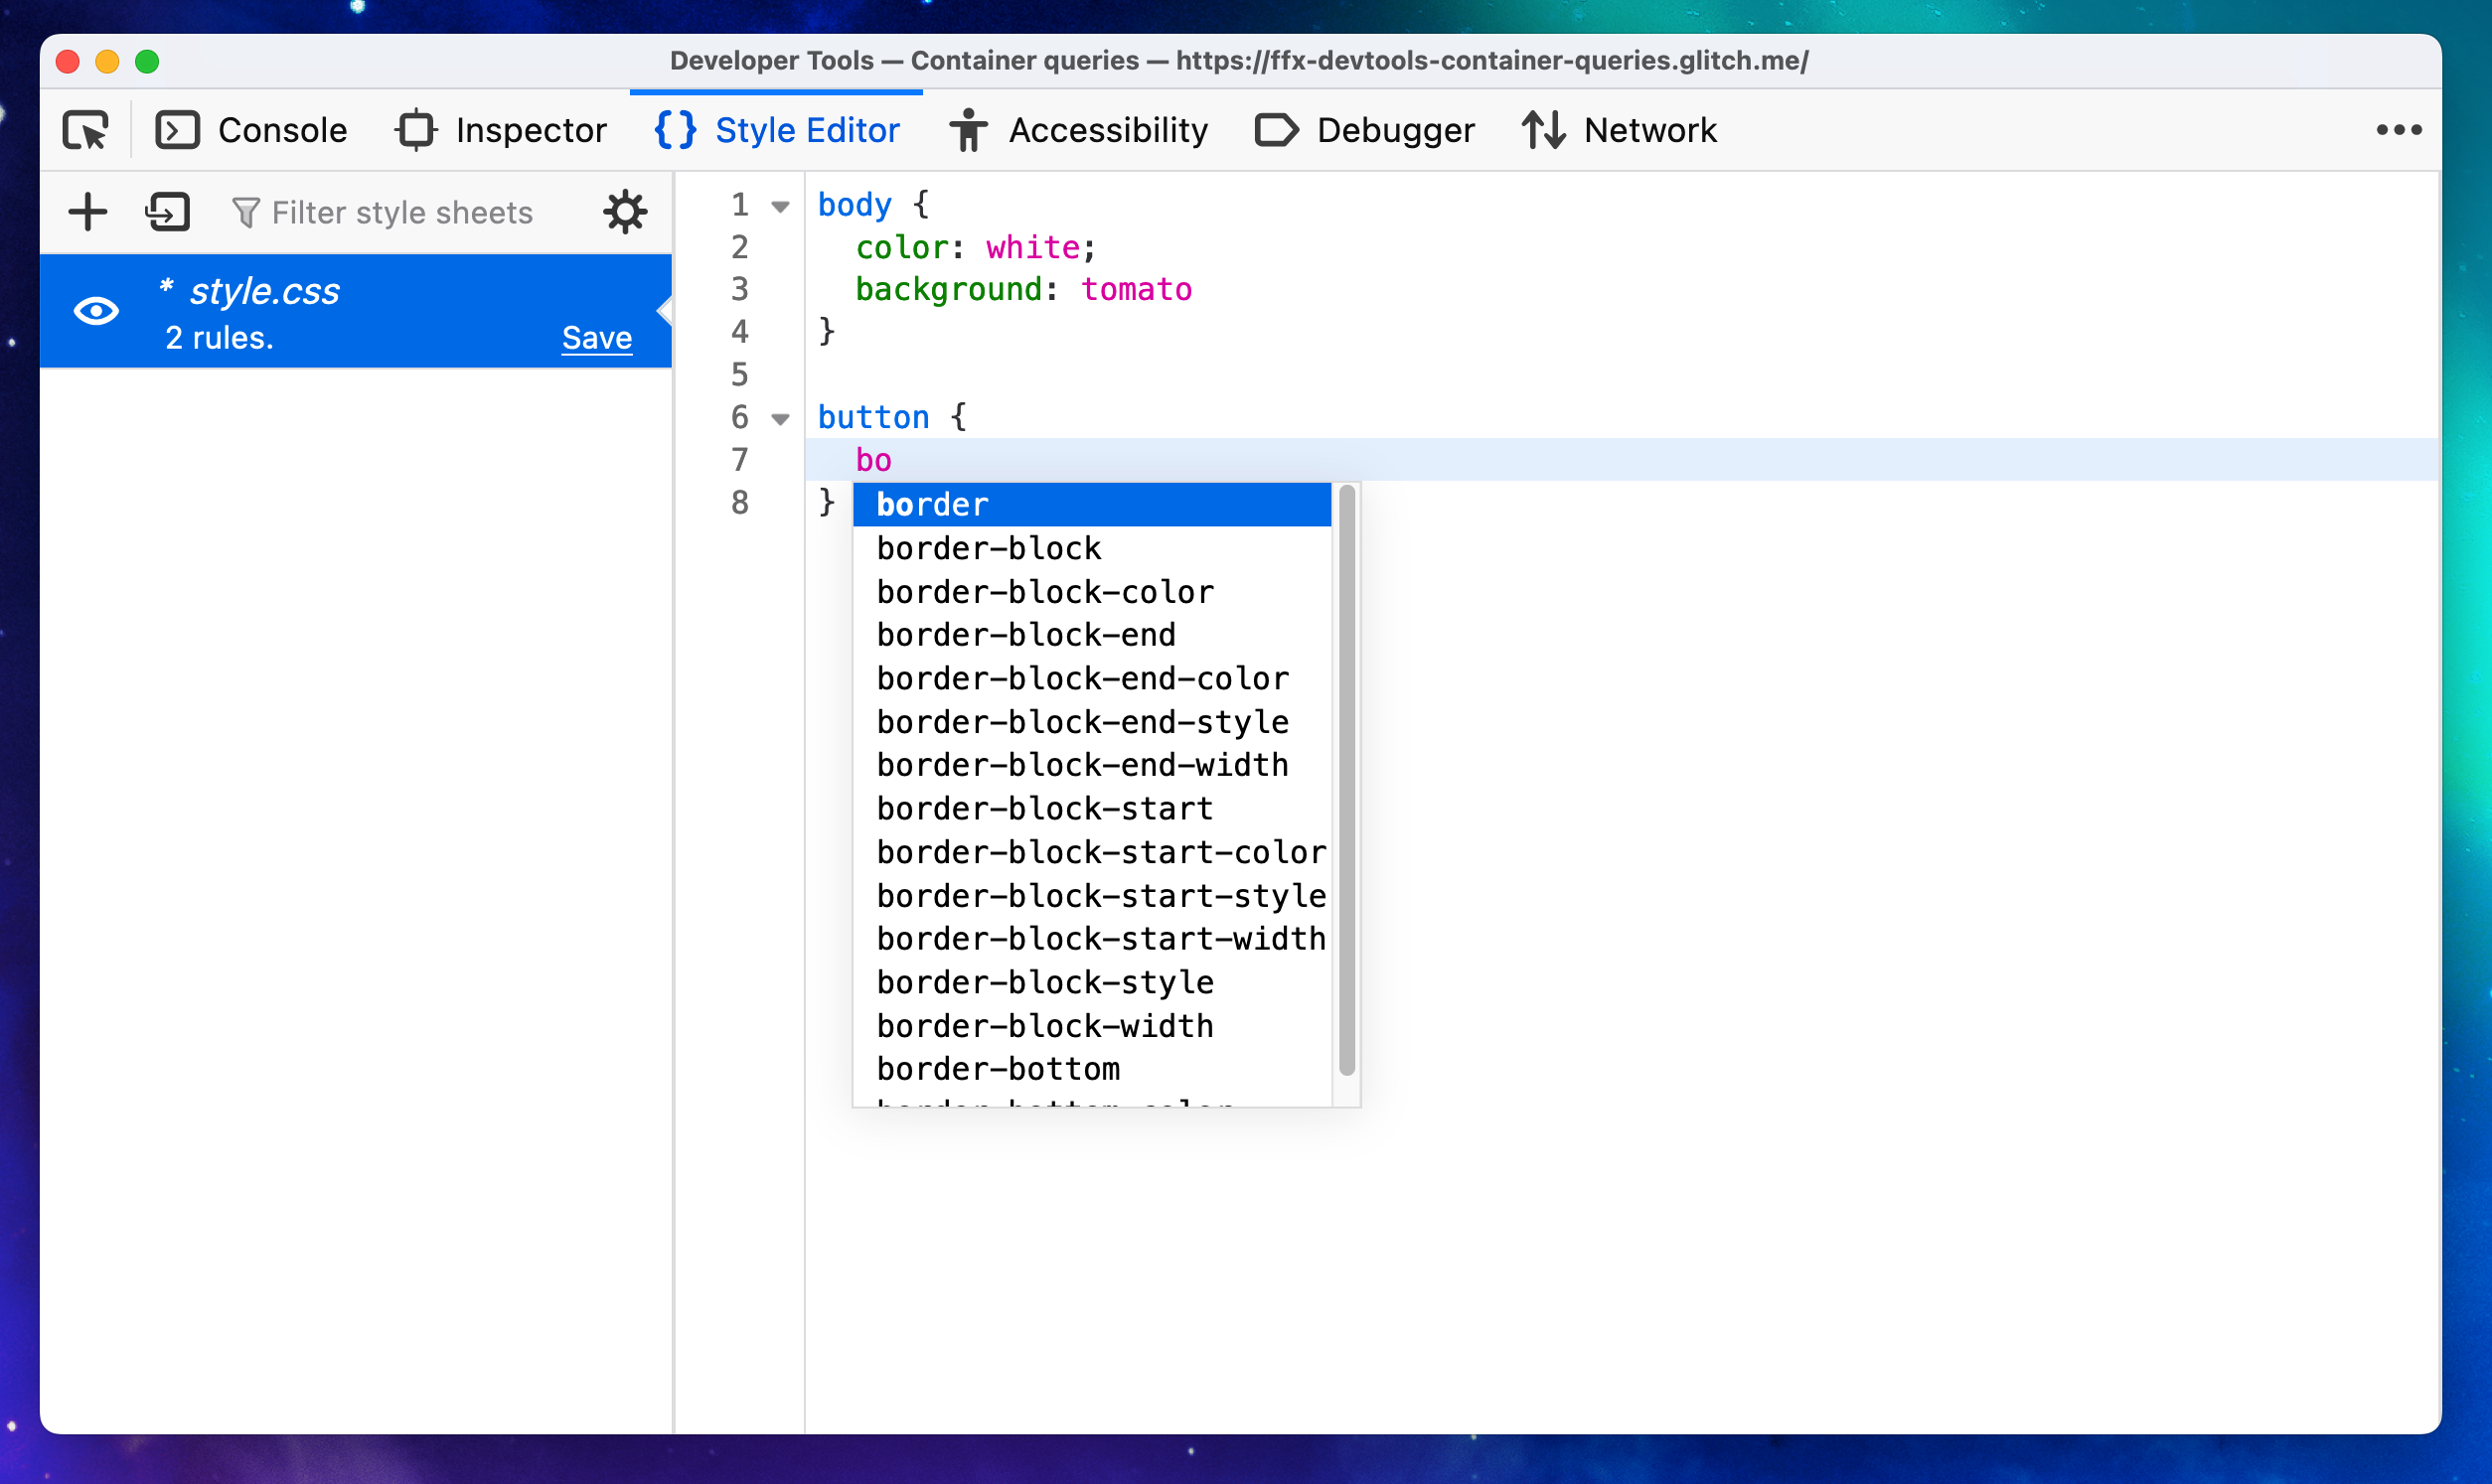Select border from autocomplete dropdown

pos(1096,504)
